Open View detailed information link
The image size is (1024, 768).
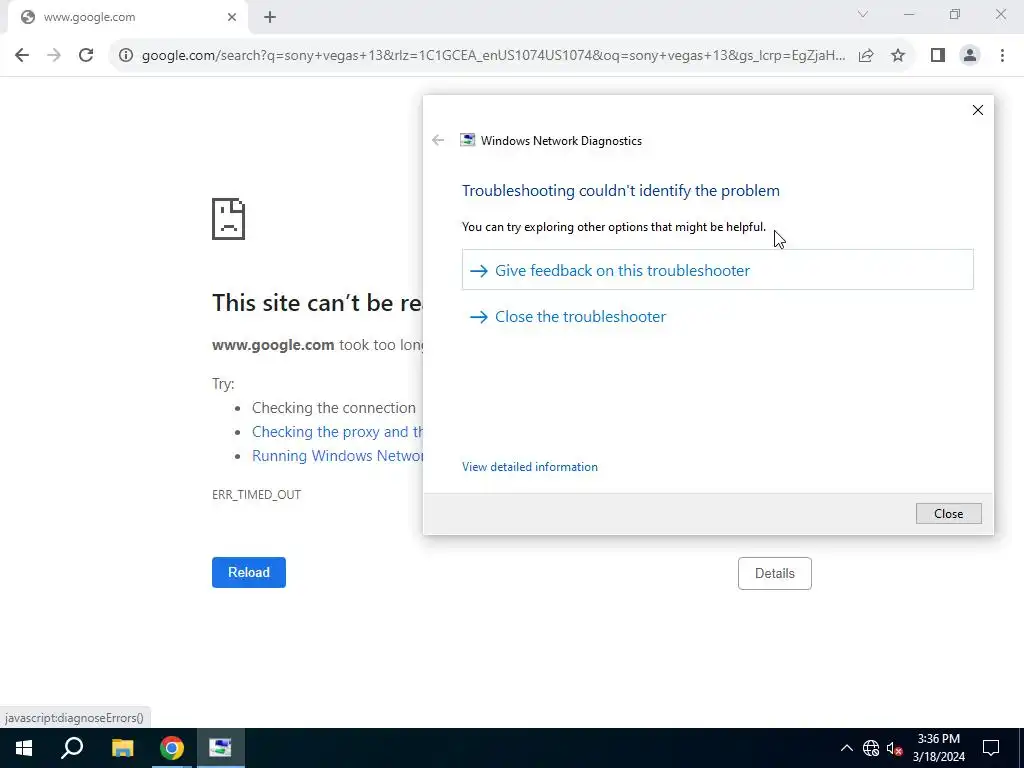click(x=530, y=467)
